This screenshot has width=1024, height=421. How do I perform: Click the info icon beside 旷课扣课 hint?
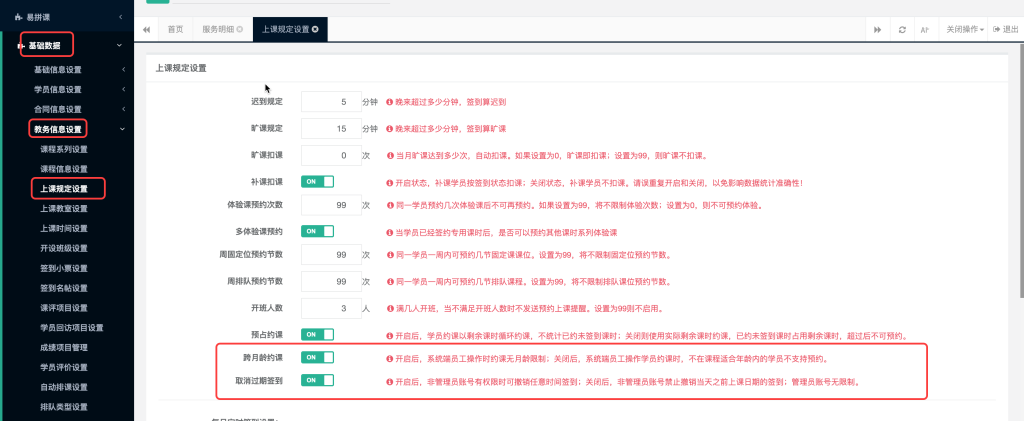389,156
